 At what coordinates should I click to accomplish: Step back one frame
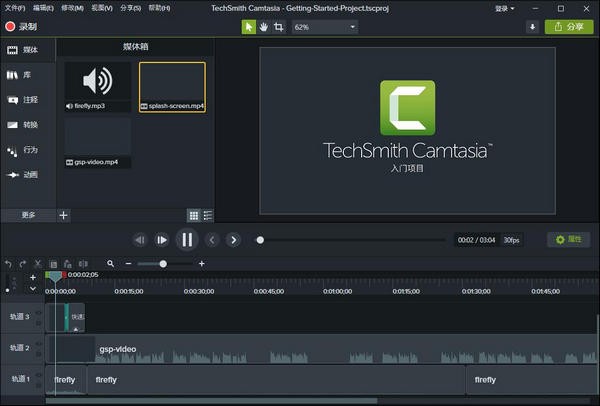[x=140, y=240]
